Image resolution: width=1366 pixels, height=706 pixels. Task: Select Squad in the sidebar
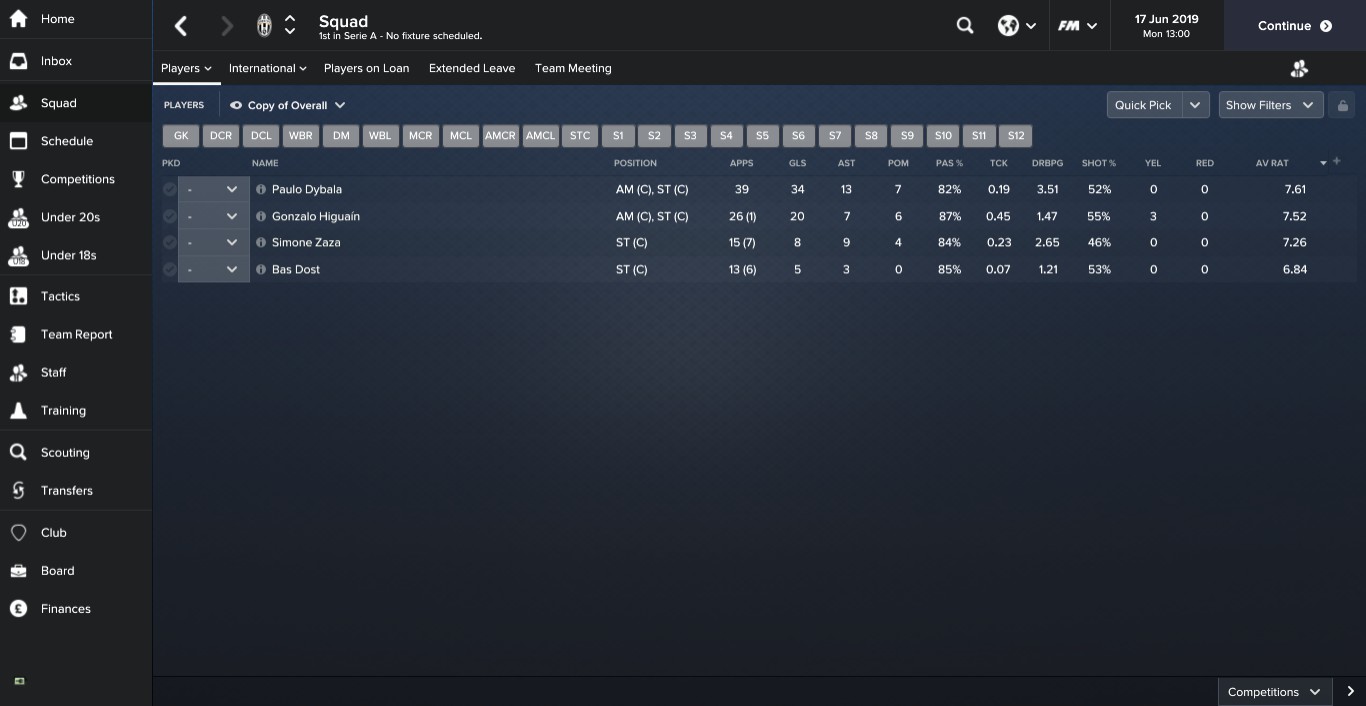(x=76, y=103)
